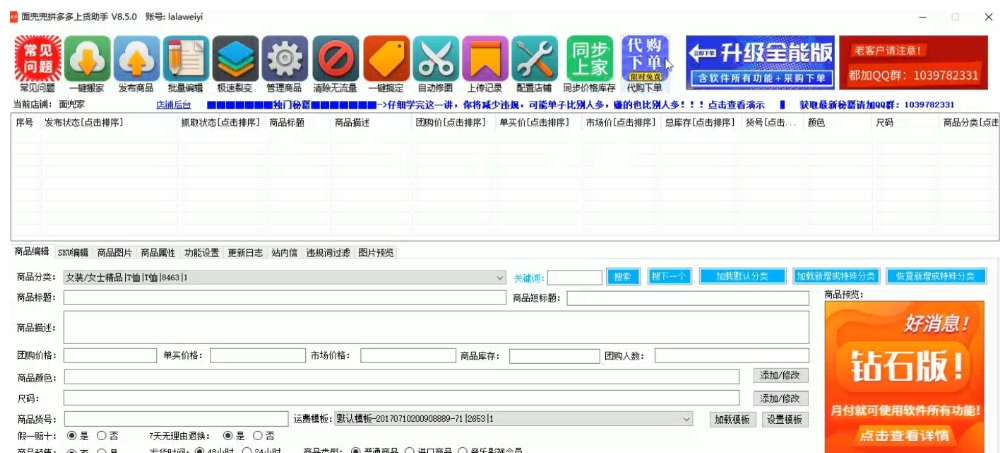Viewport: 1005px width, 453px height.
Task: Click the 恢复新增或特殊分类 button
Action: (936, 276)
